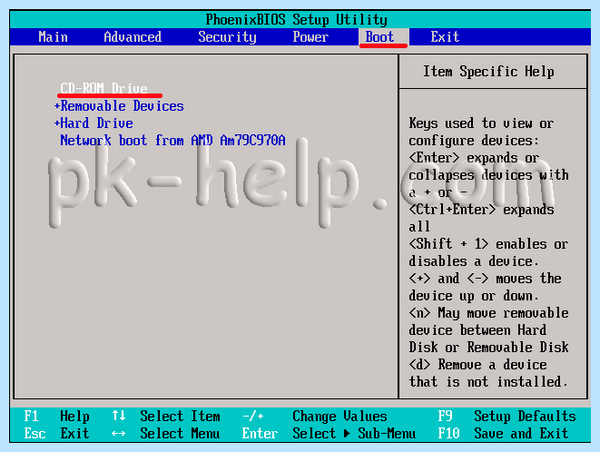
Task: Go to the Power tab
Action: click(310, 37)
